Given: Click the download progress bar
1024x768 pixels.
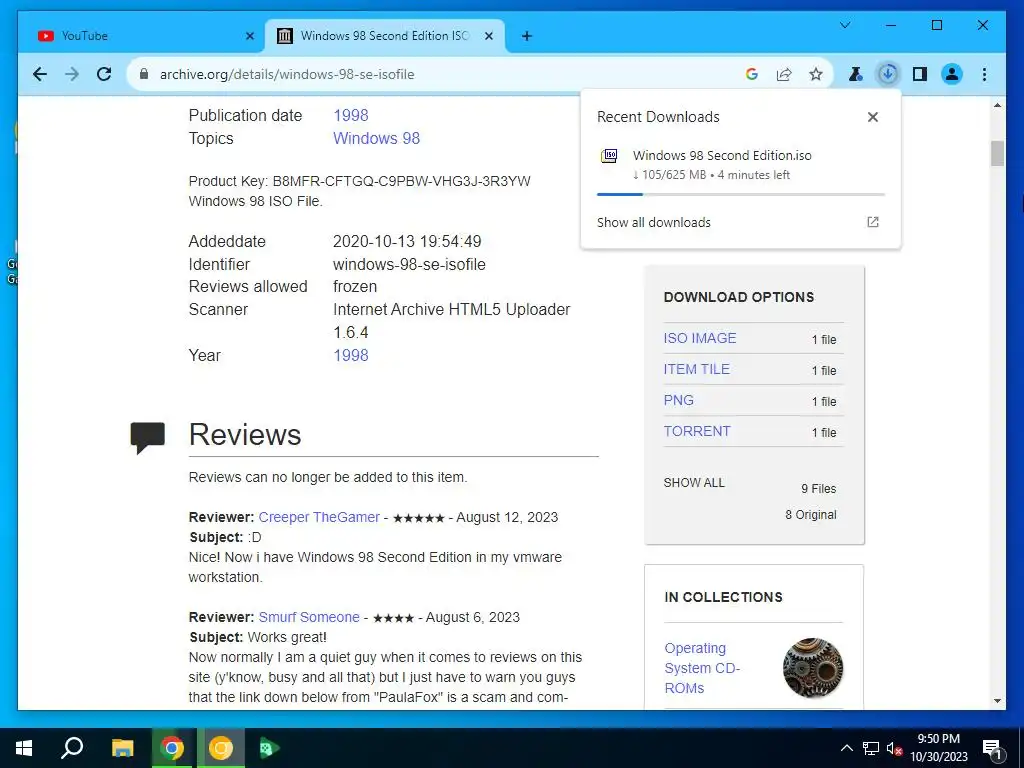Looking at the screenshot, I should pyautogui.click(x=741, y=195).
